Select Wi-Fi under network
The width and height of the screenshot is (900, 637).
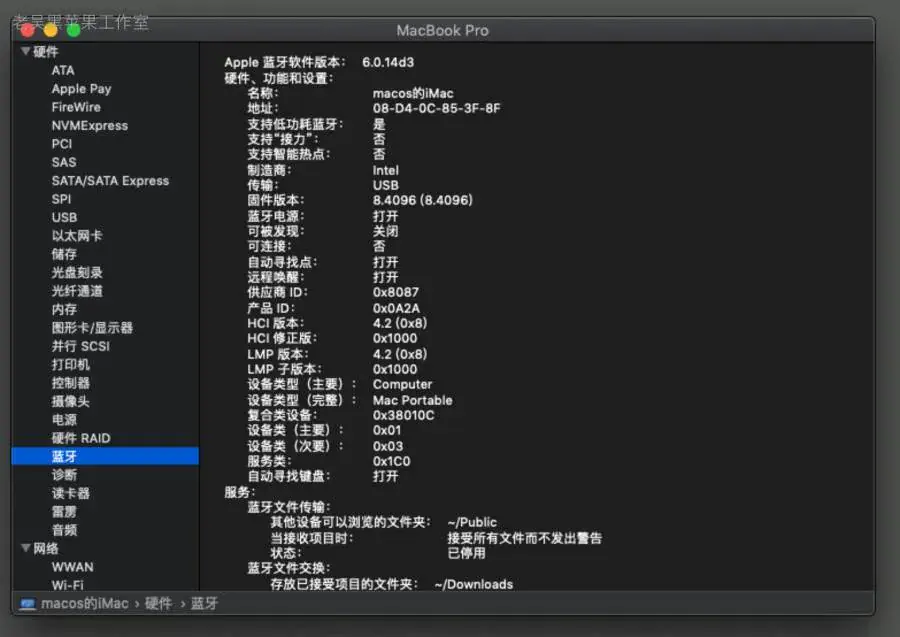point(67,584)
